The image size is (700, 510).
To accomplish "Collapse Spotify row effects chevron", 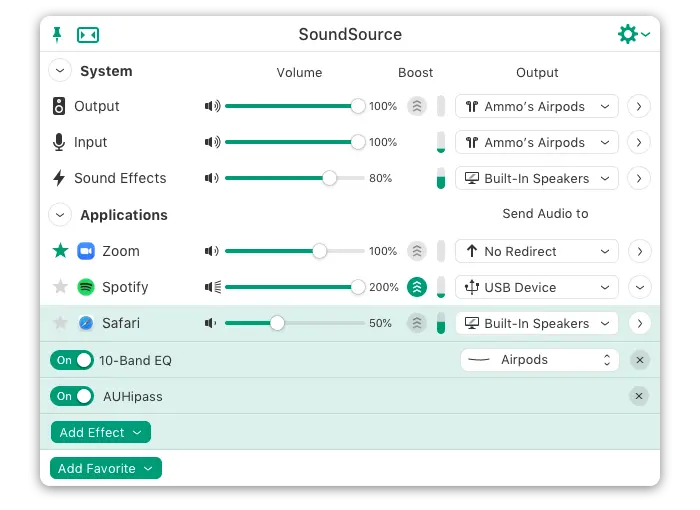I will [x=639, y=287].
